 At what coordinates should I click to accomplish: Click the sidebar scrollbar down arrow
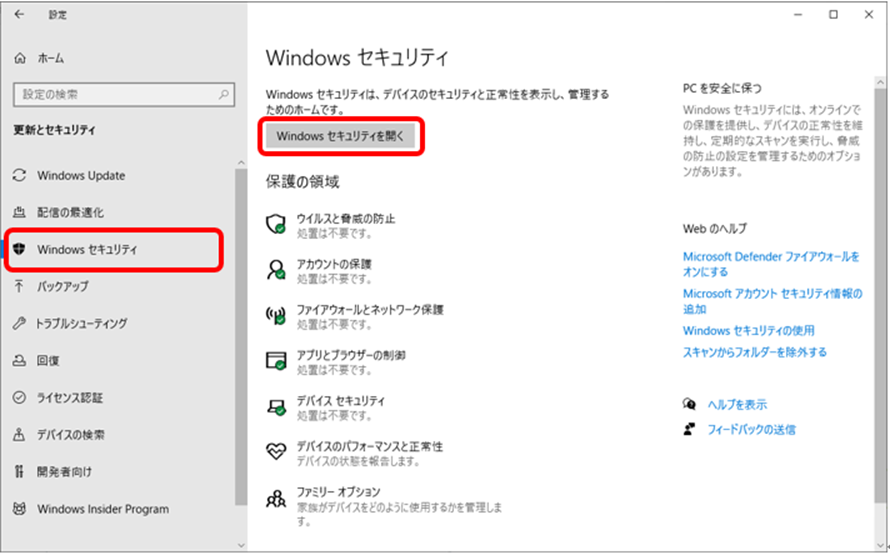pyautogui.click(x=241, y=545)
